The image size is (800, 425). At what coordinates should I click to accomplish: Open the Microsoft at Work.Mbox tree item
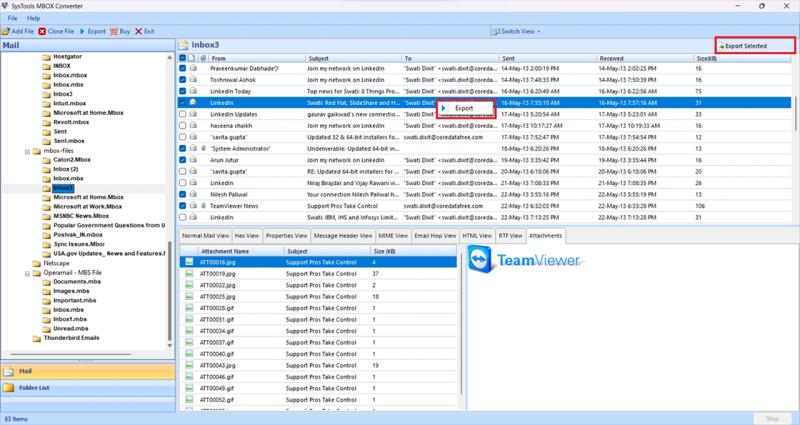click(88, 207)
